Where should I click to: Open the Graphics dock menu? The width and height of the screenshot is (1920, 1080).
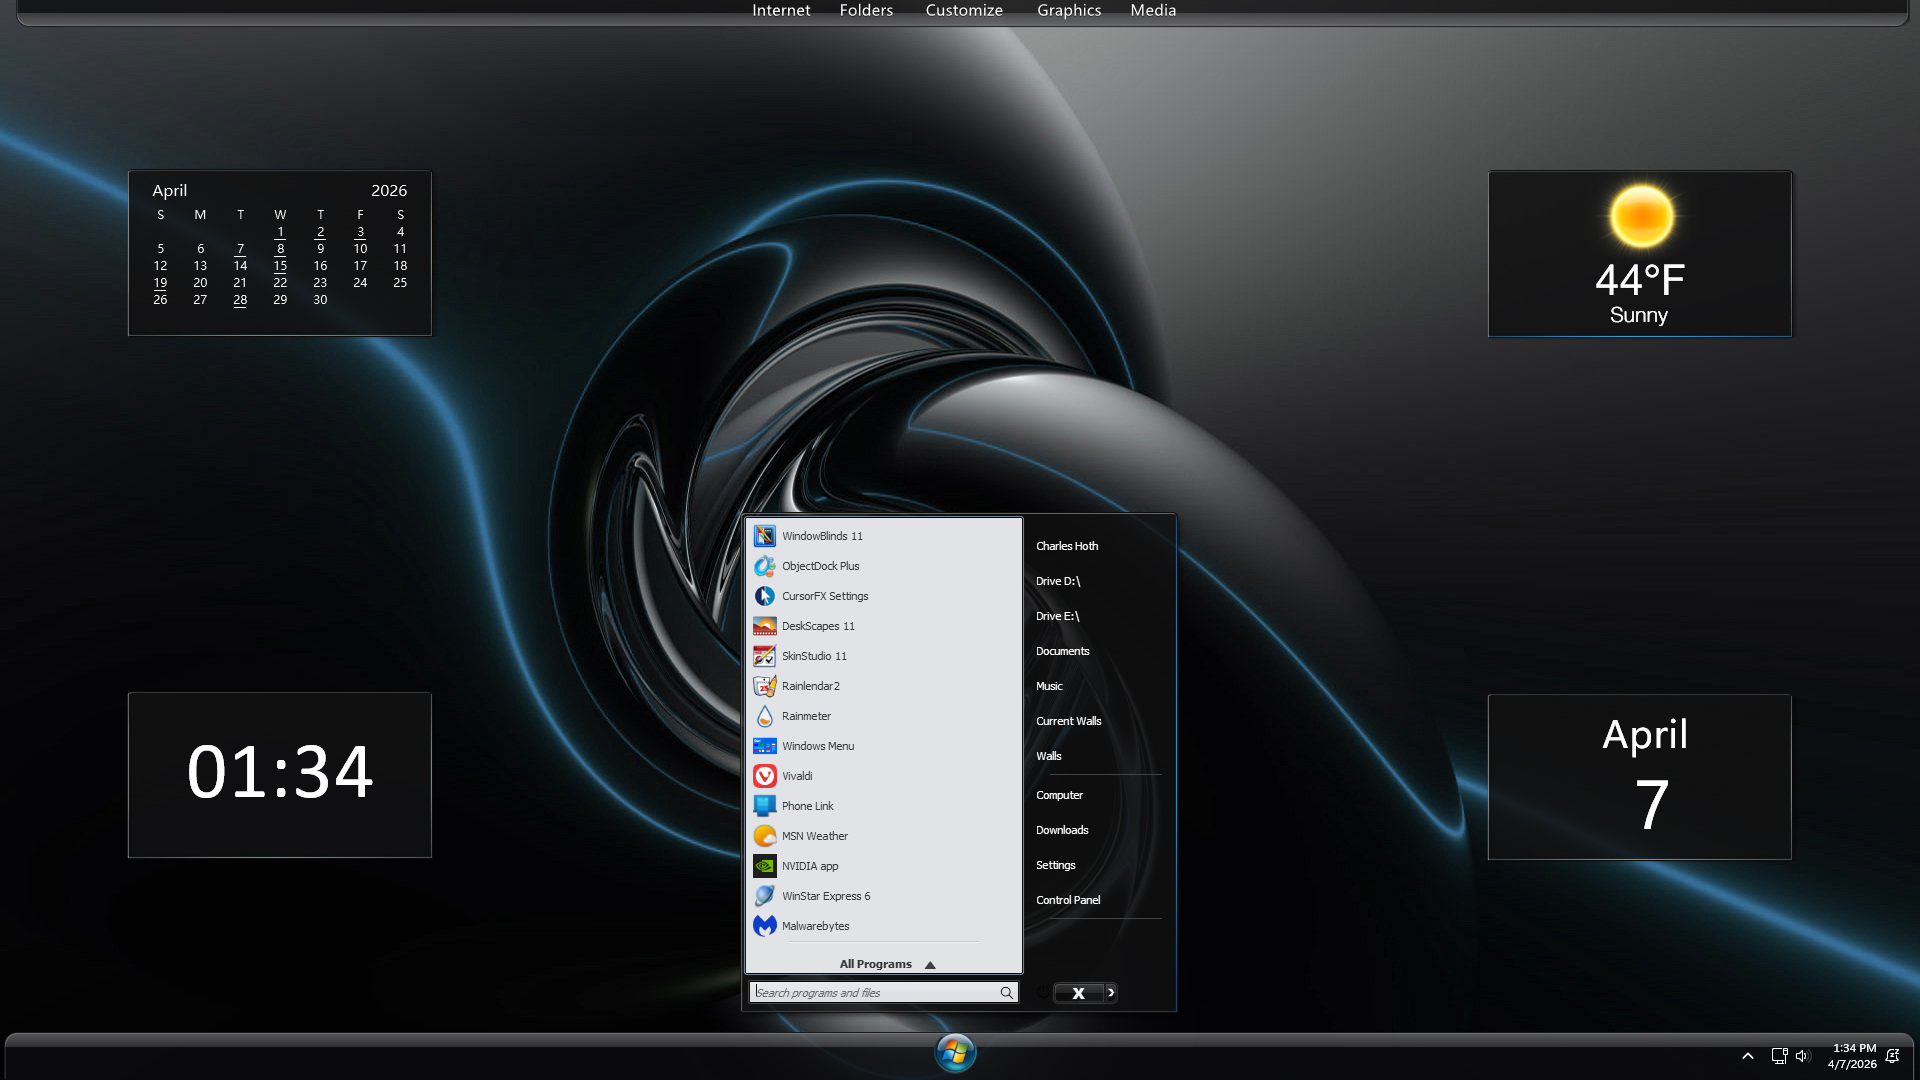coord(1068,10)
